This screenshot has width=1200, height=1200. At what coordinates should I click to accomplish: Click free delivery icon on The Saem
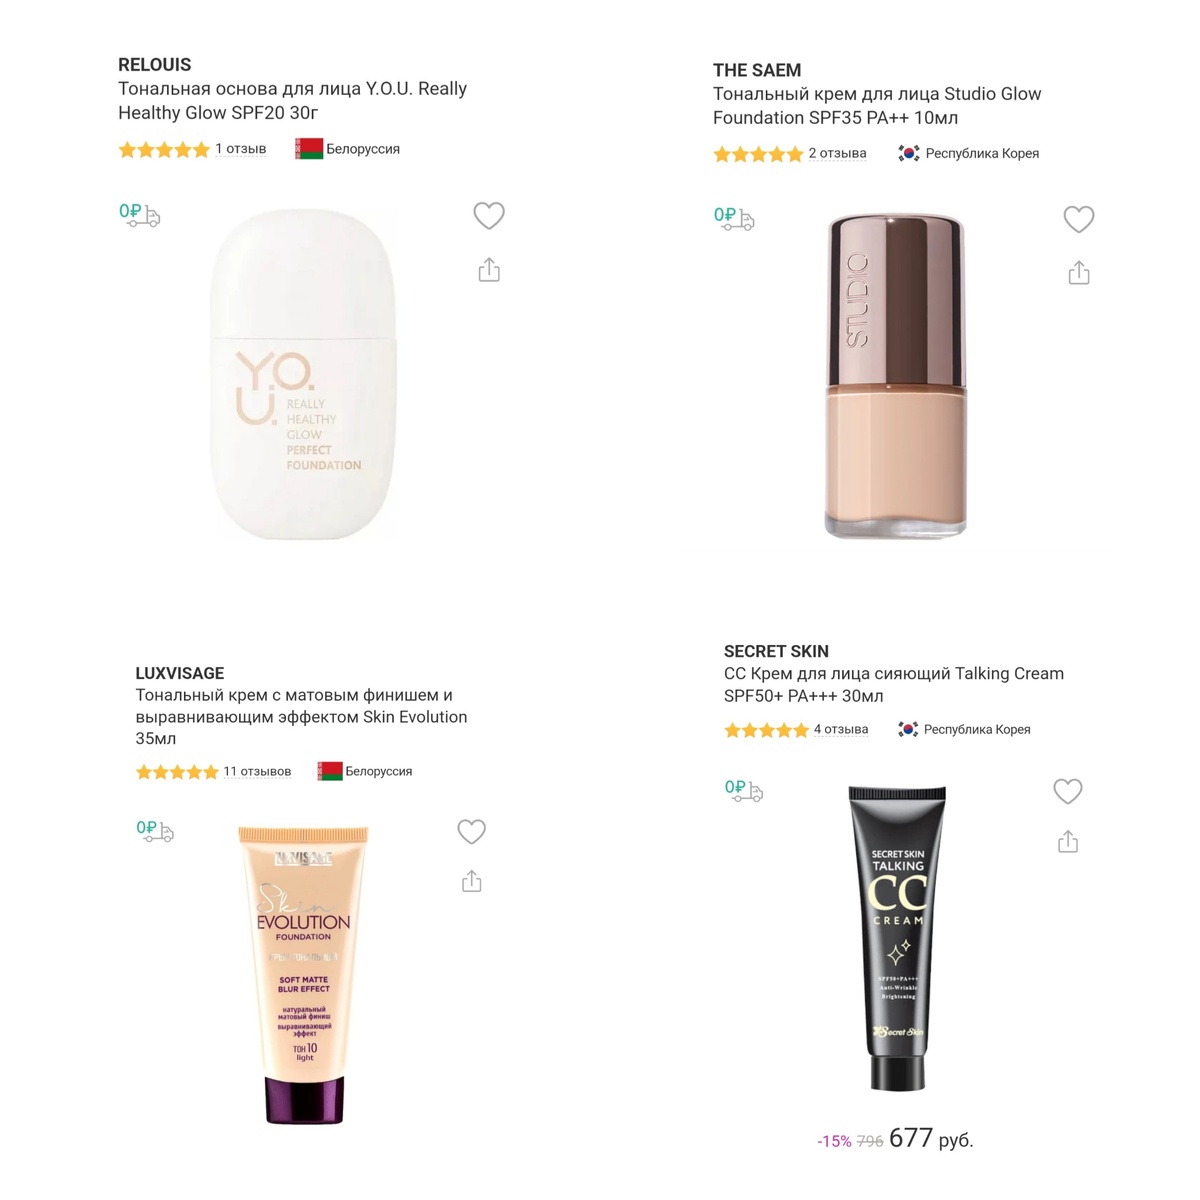point(734,218)
